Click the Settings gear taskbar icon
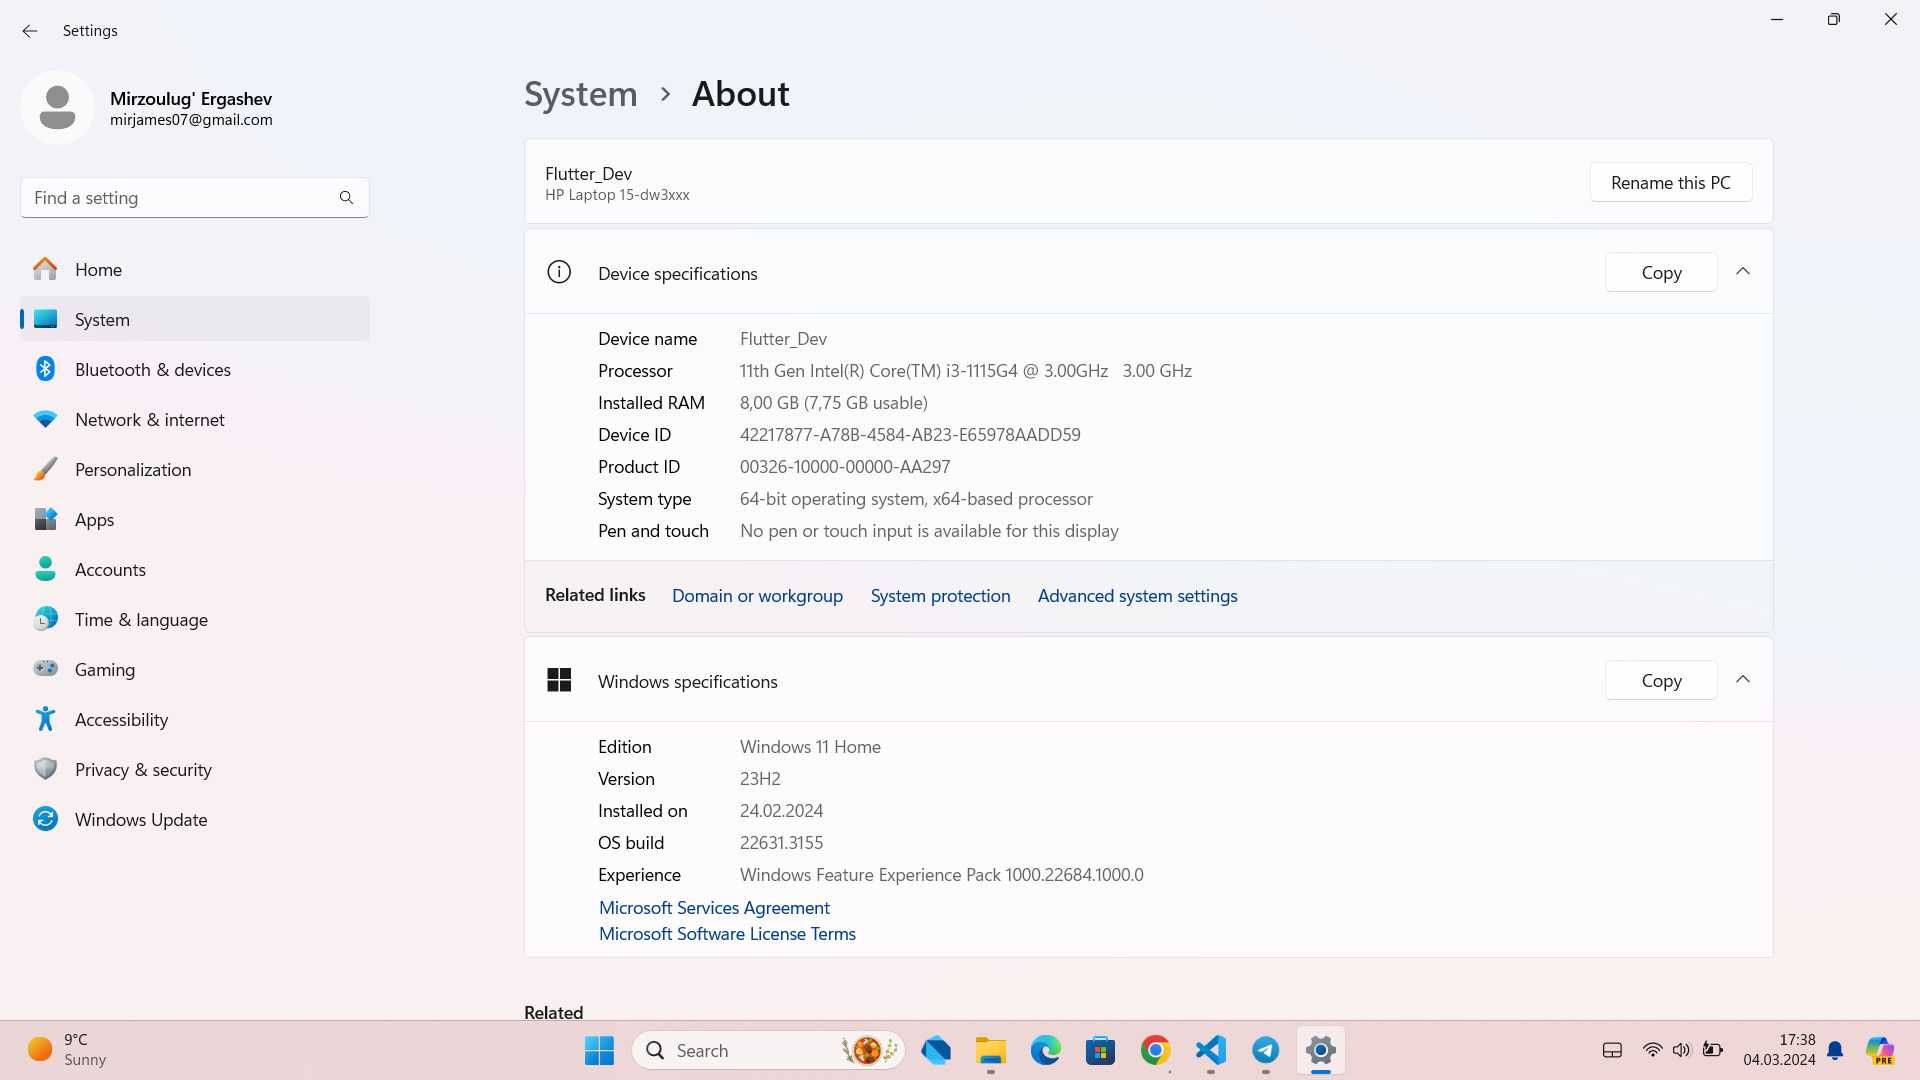This screenshot has height=1080, width=1920. [1320, 1050]
